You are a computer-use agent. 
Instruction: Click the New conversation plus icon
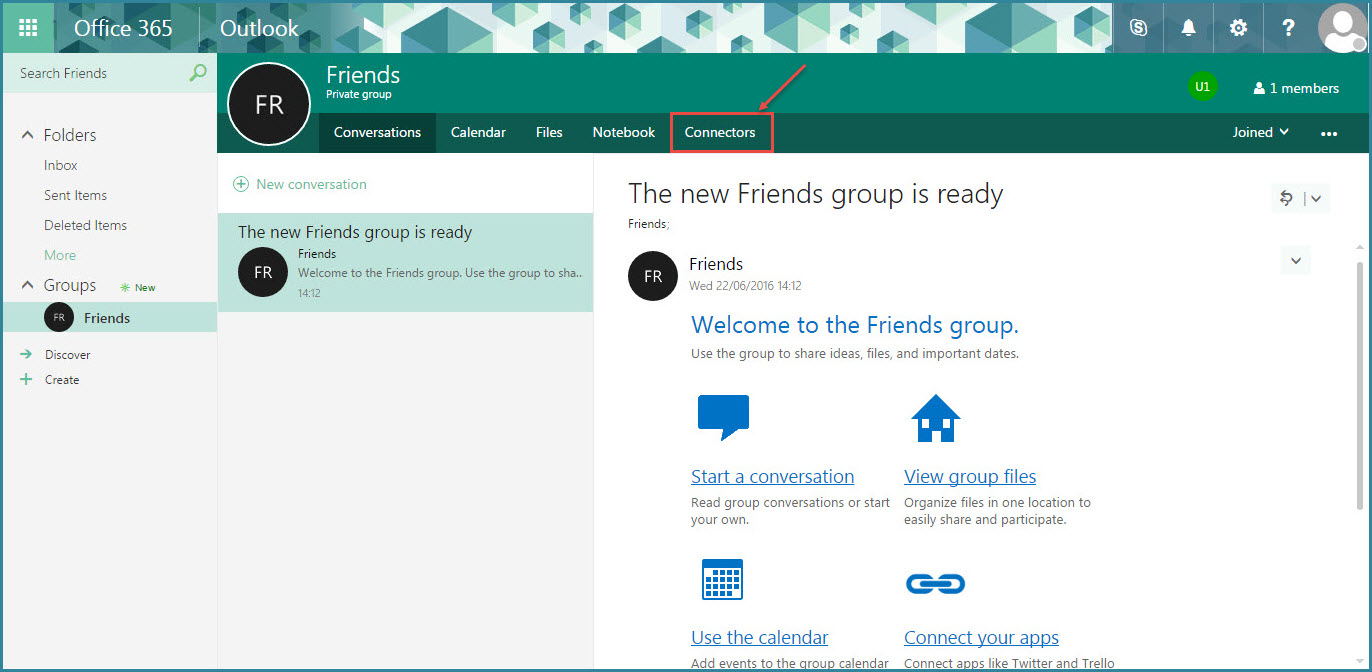point(241,184)
